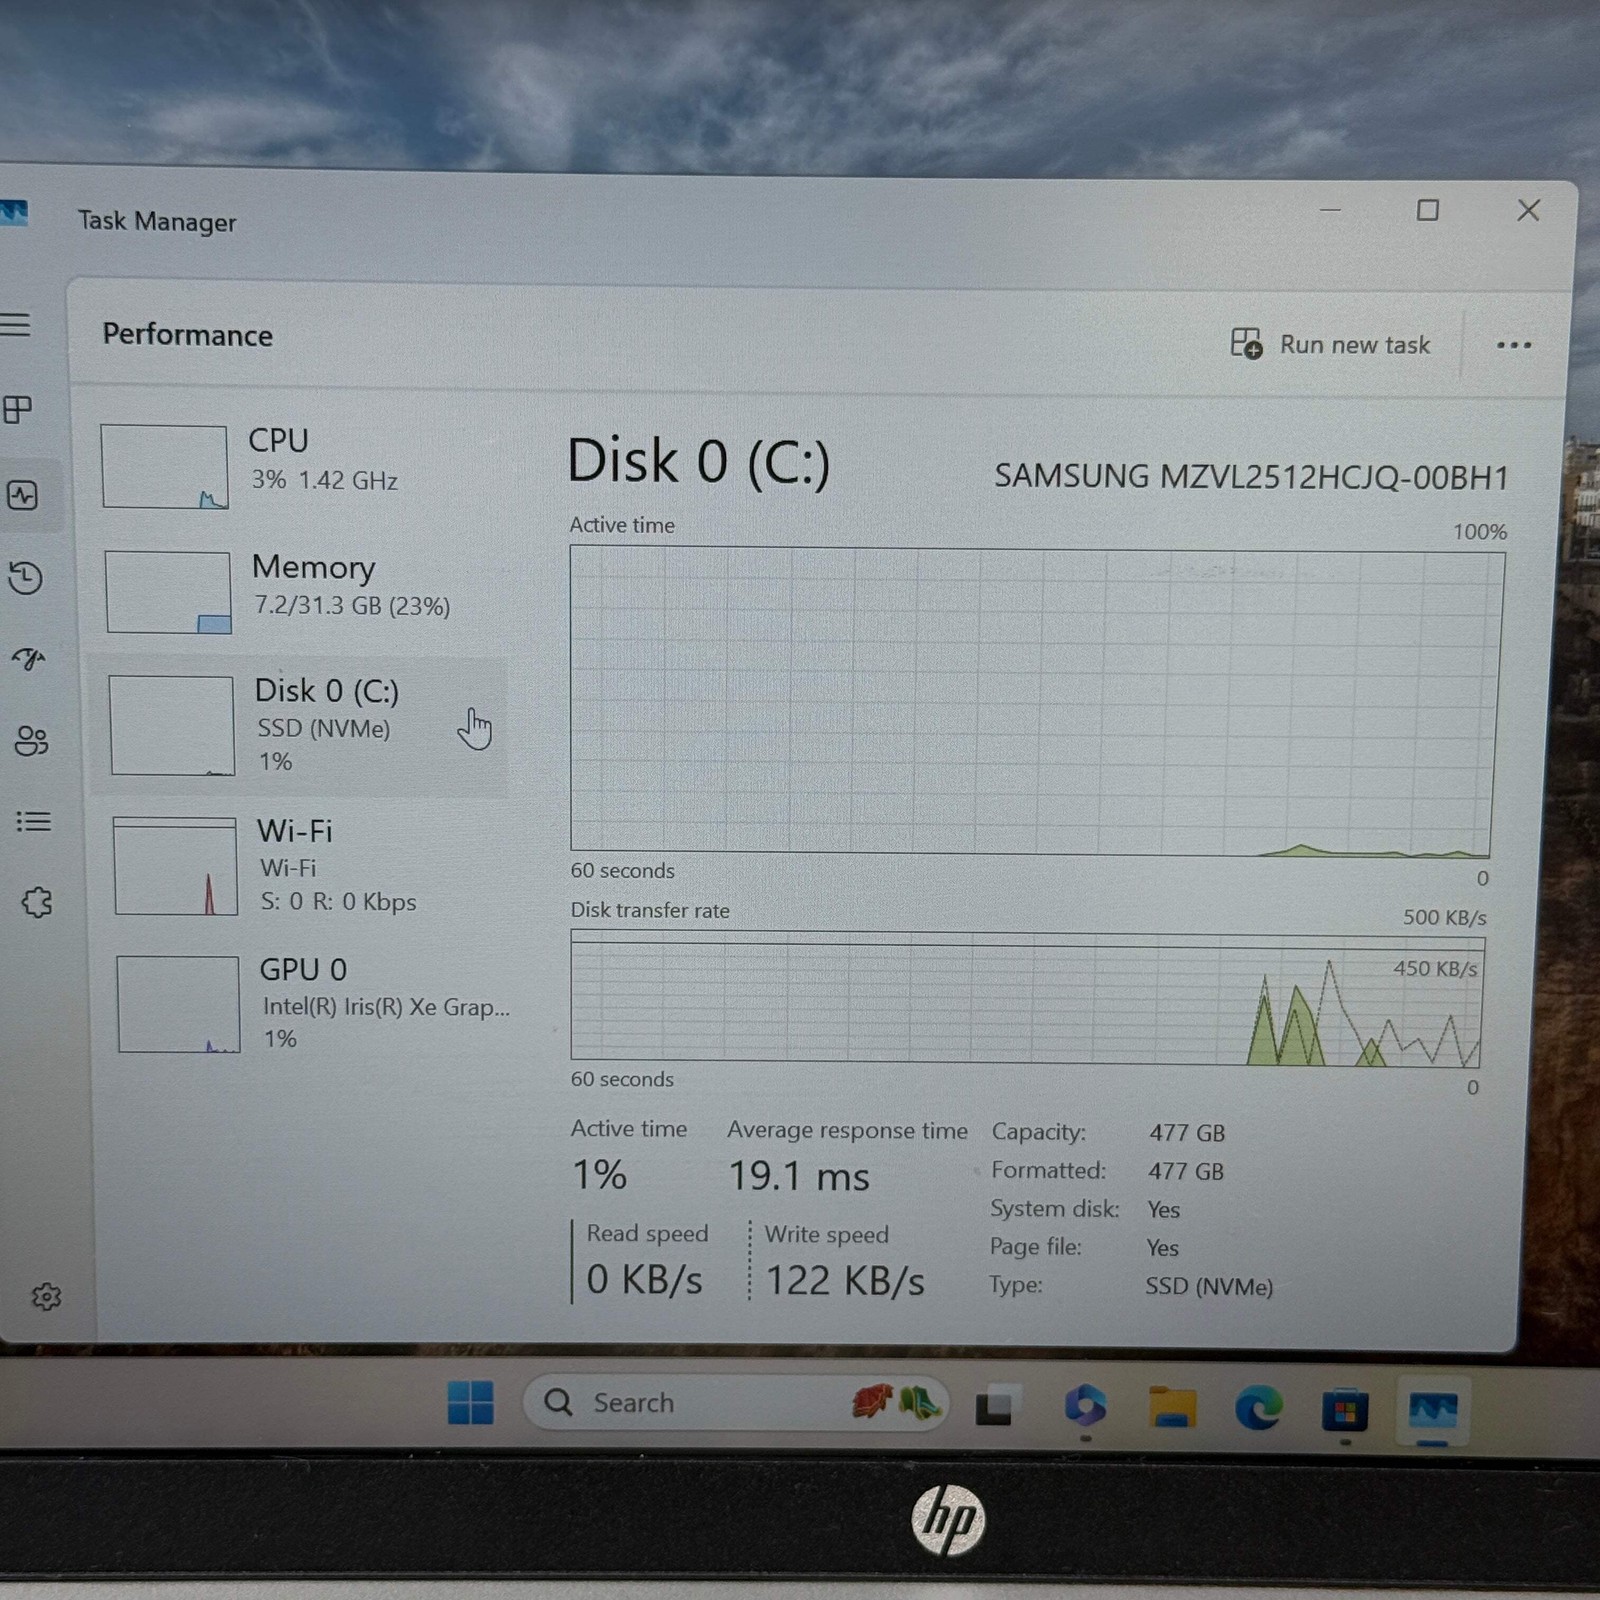
Task: Click the Task Manager title bar icon
Action: click(x=13, y=213)
